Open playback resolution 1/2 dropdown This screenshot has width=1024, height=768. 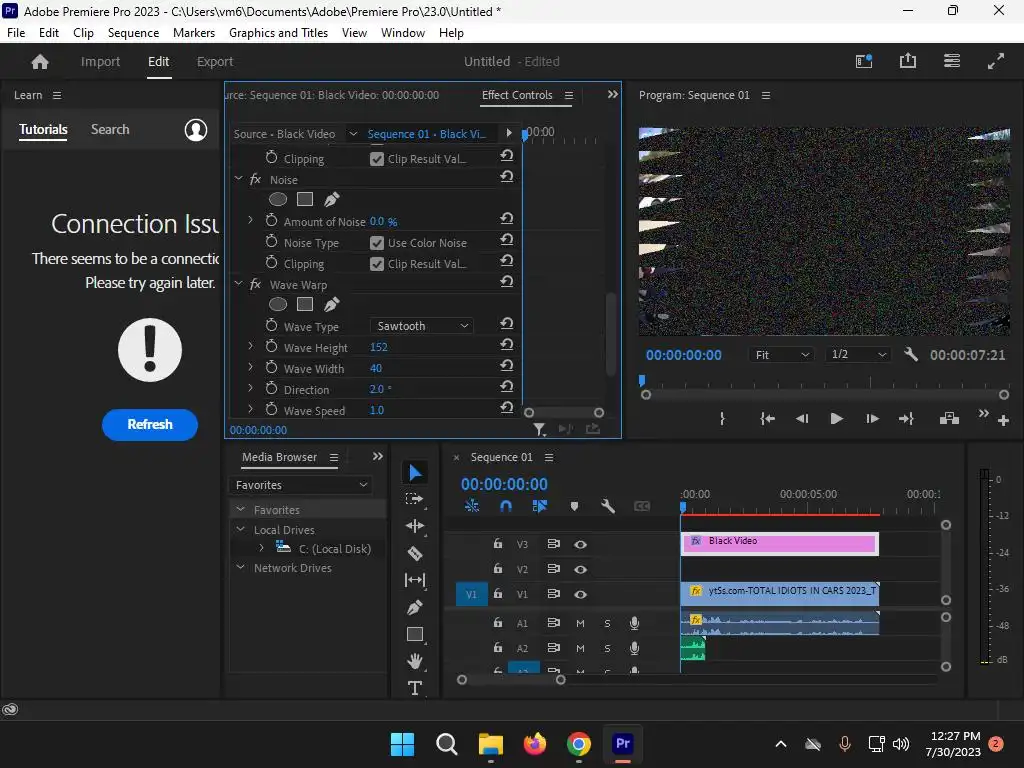(857, 355)
